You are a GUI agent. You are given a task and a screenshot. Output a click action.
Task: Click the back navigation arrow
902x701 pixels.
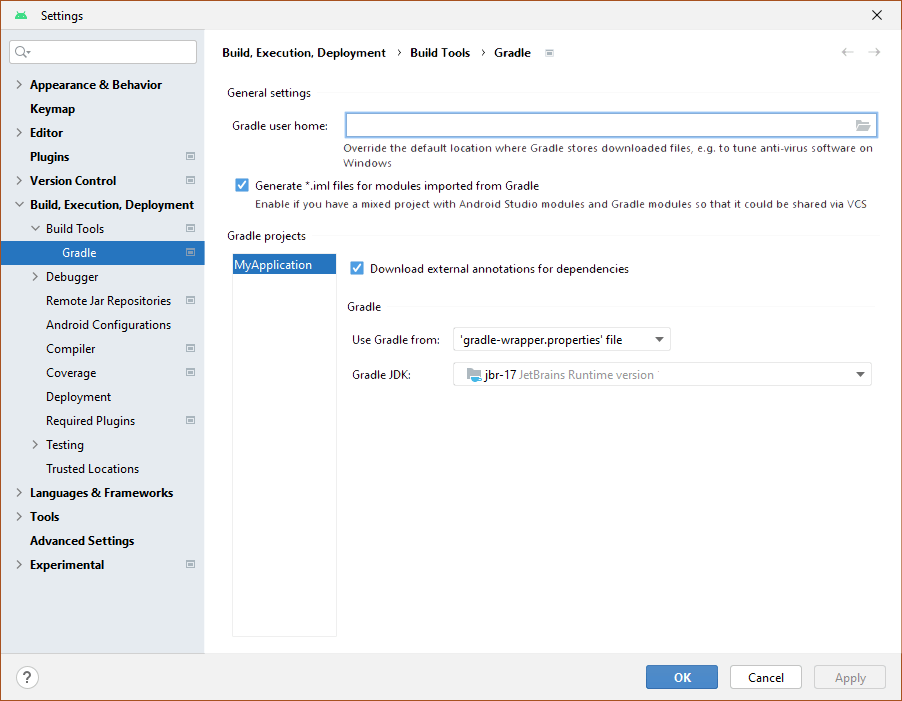847,52
